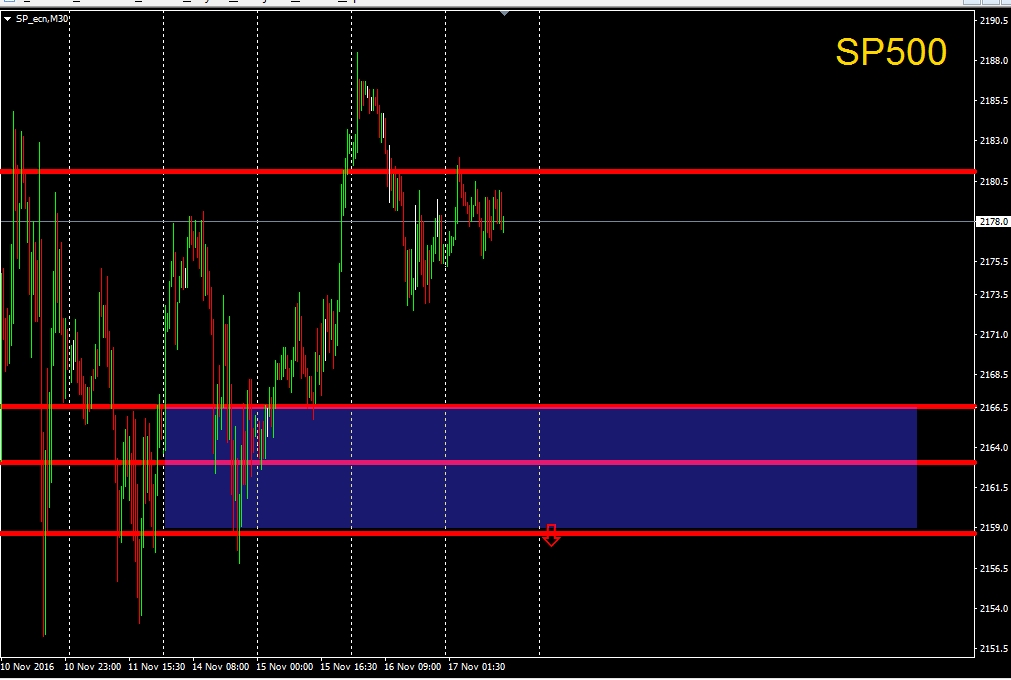The width and height of the screenshot is (1011, 680).
Task: Click the 2161.5 price axis label
Action: (994, 488)
